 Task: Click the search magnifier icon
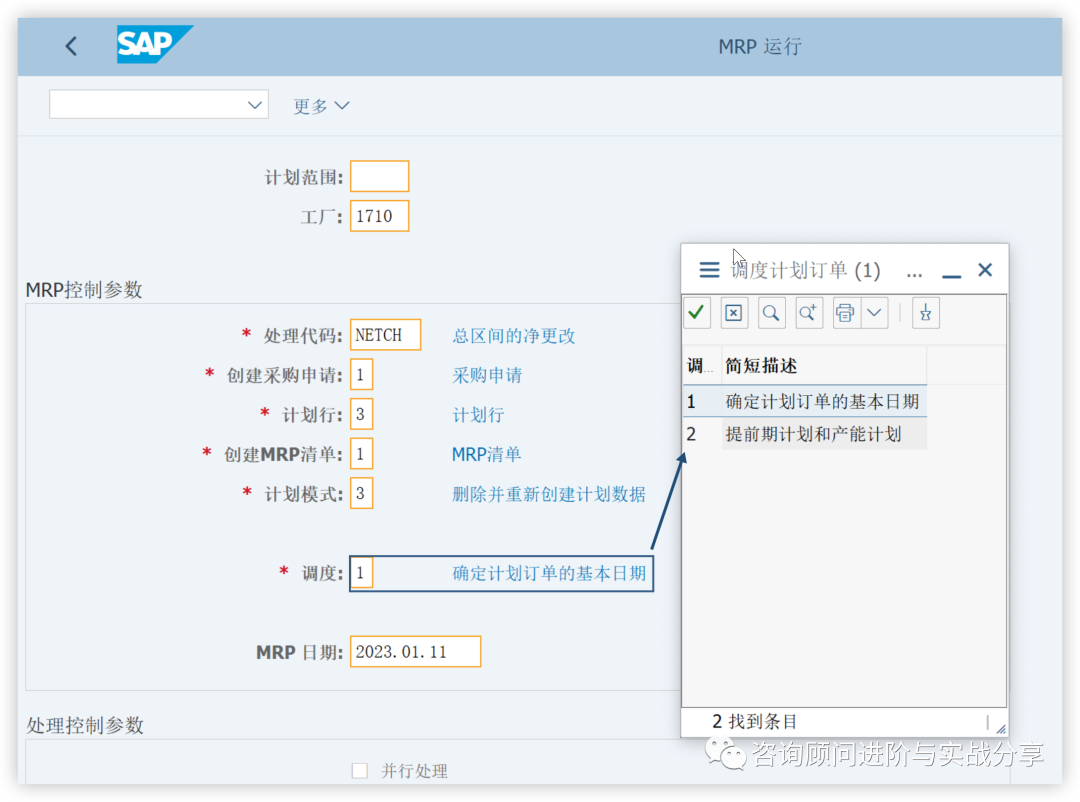[771, 313]
